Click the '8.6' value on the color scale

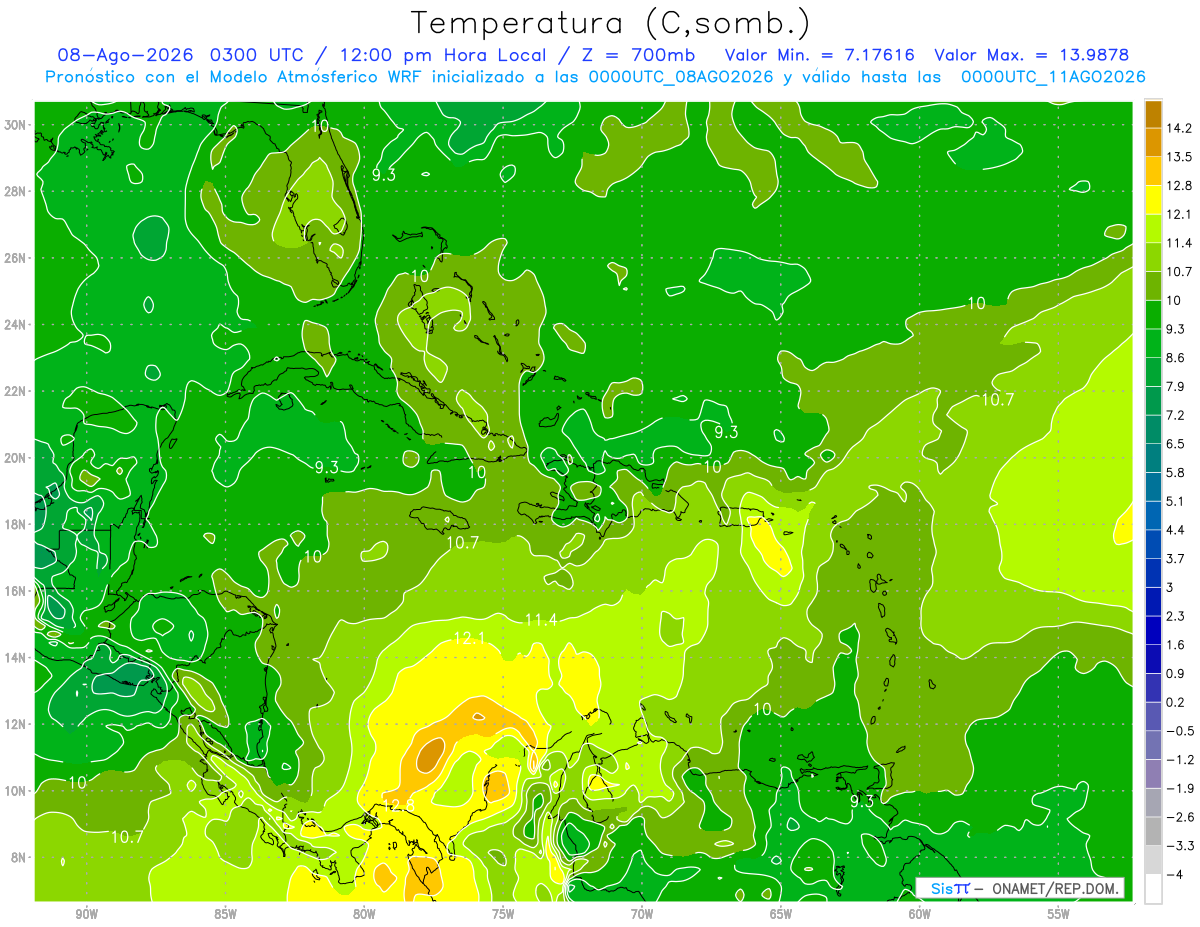tap(1176, 357)
